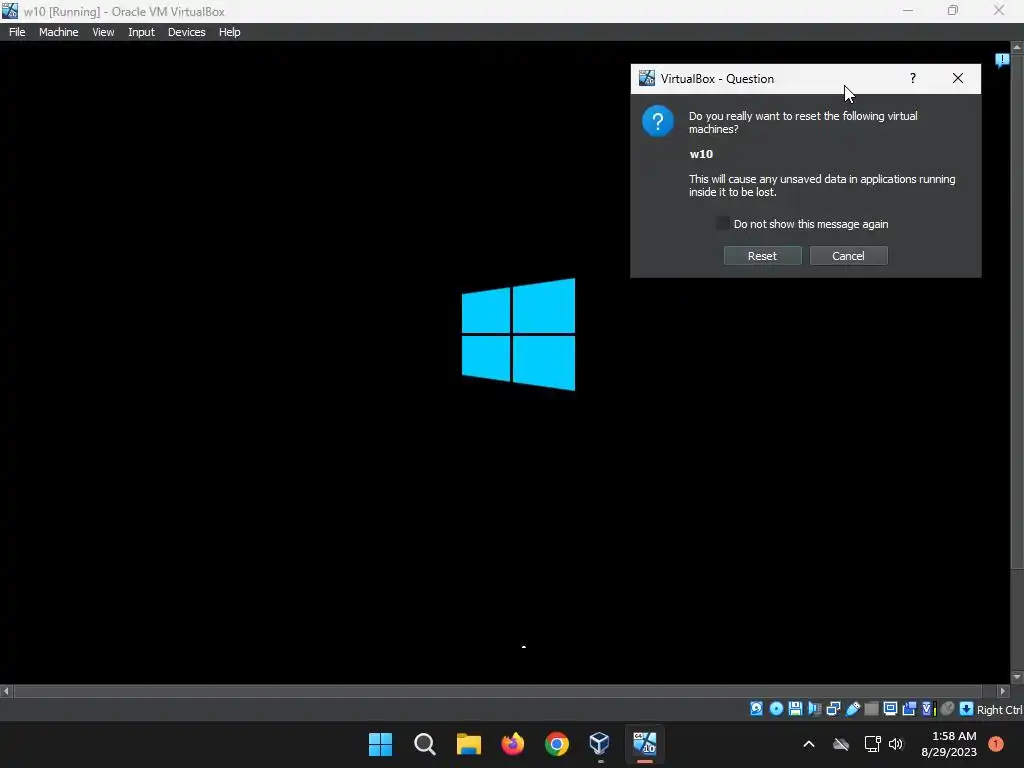Click the recording status icon
The image size is (1024, 768).
coord(909,709)
